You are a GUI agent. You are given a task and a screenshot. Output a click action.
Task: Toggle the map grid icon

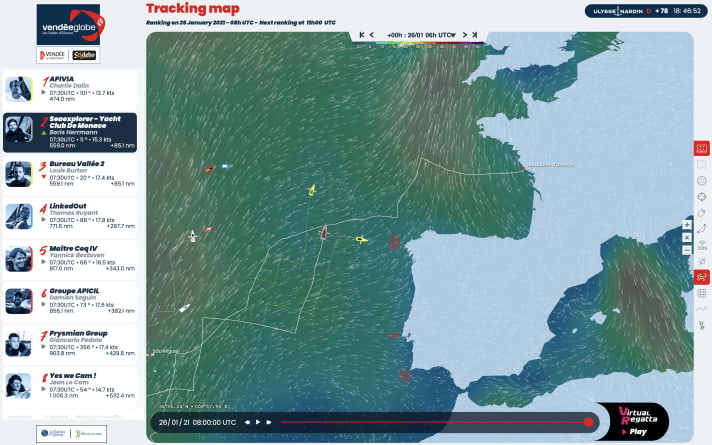(702, 293)
